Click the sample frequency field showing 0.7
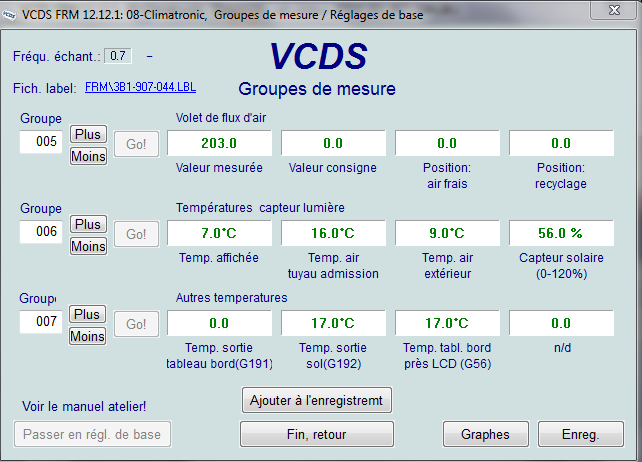The height and width of the screenshot is (462, 642). [118, 56]
